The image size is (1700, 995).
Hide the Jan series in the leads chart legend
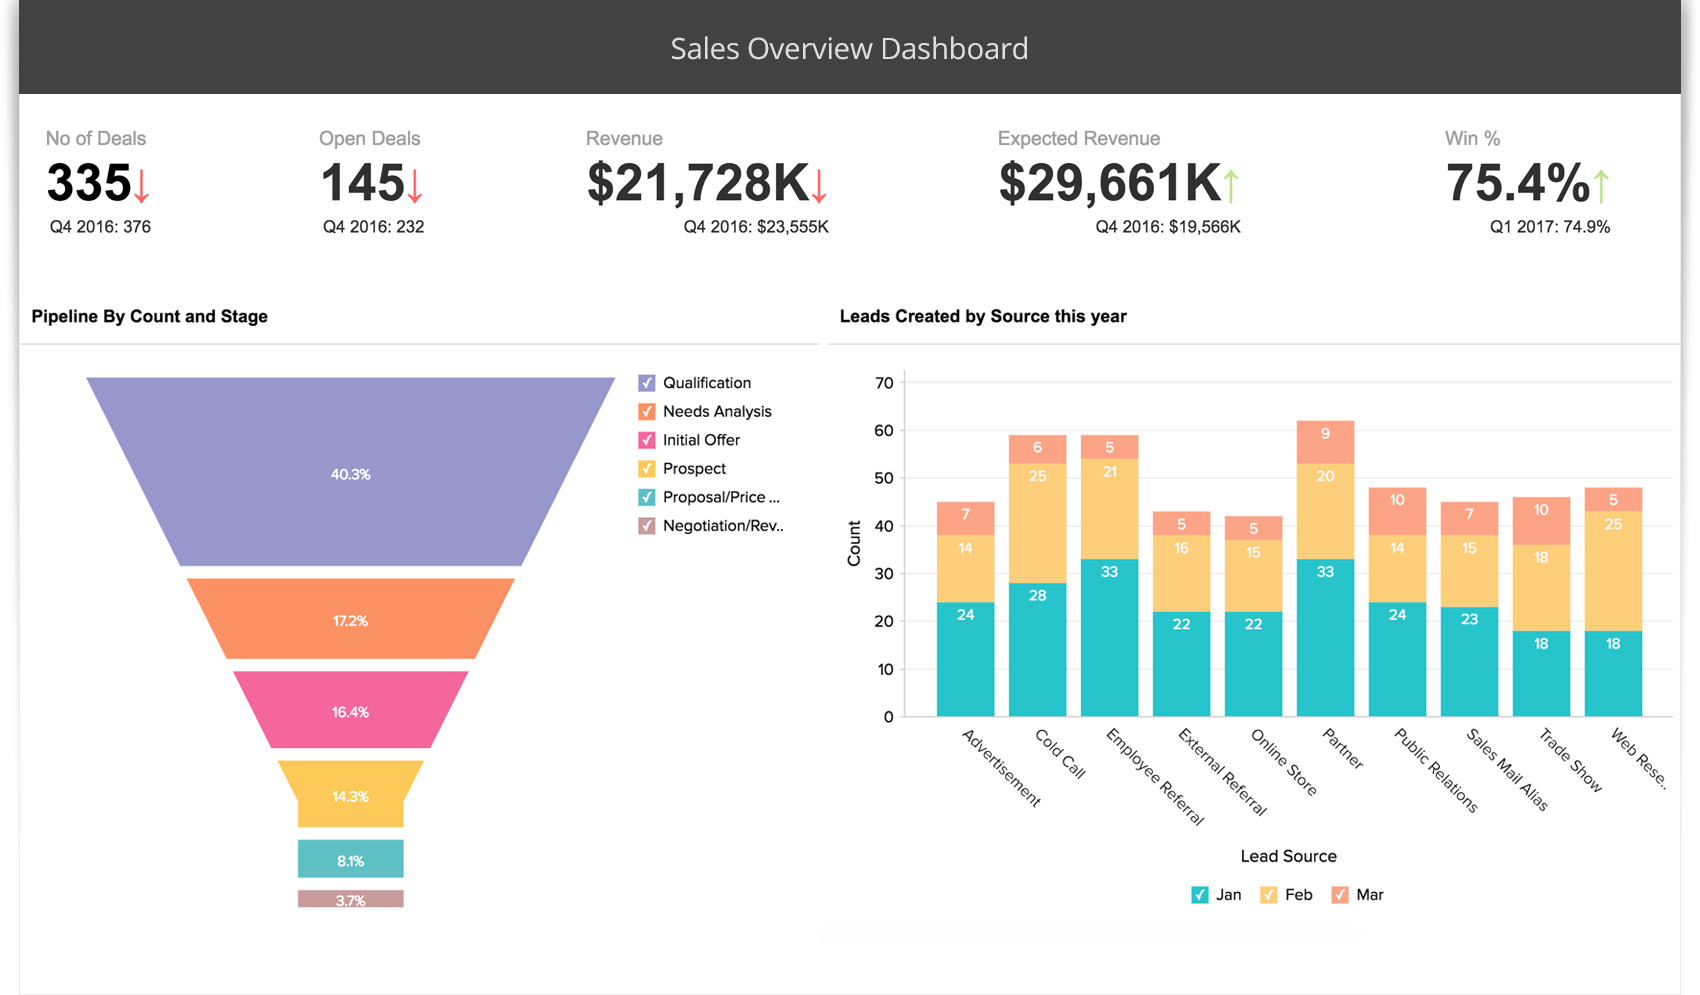click(x=1200, y=895)
